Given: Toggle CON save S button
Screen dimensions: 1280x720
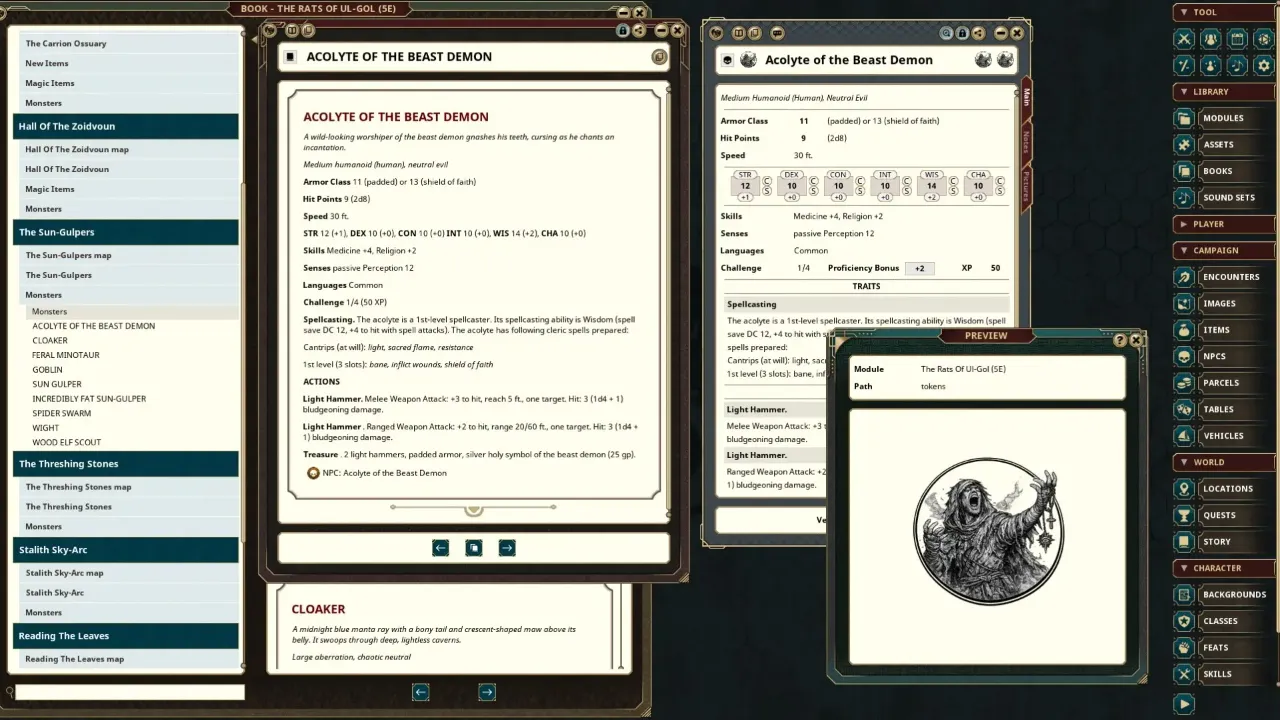Looking at the screenshot, I should (861, 192).
